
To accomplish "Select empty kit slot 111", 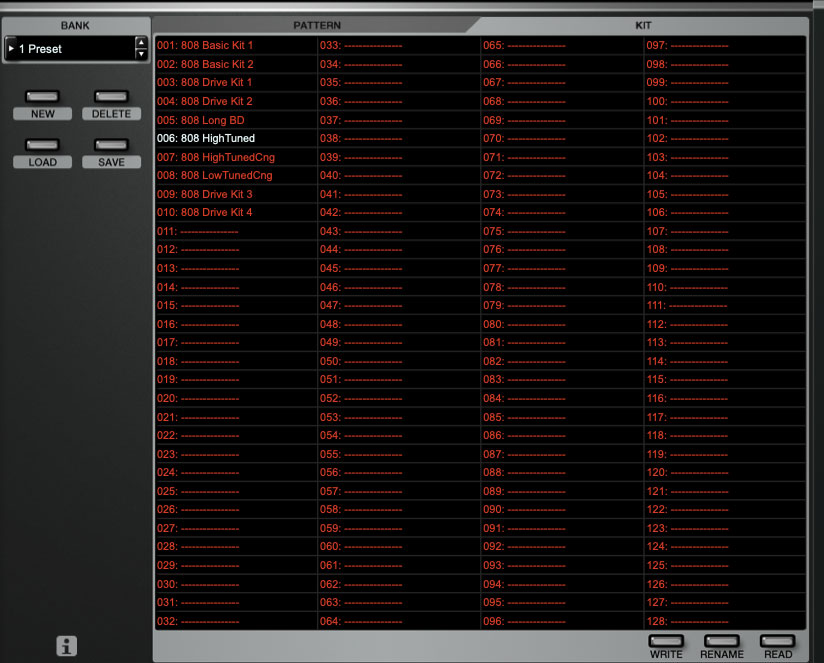I will pos(725,305).
